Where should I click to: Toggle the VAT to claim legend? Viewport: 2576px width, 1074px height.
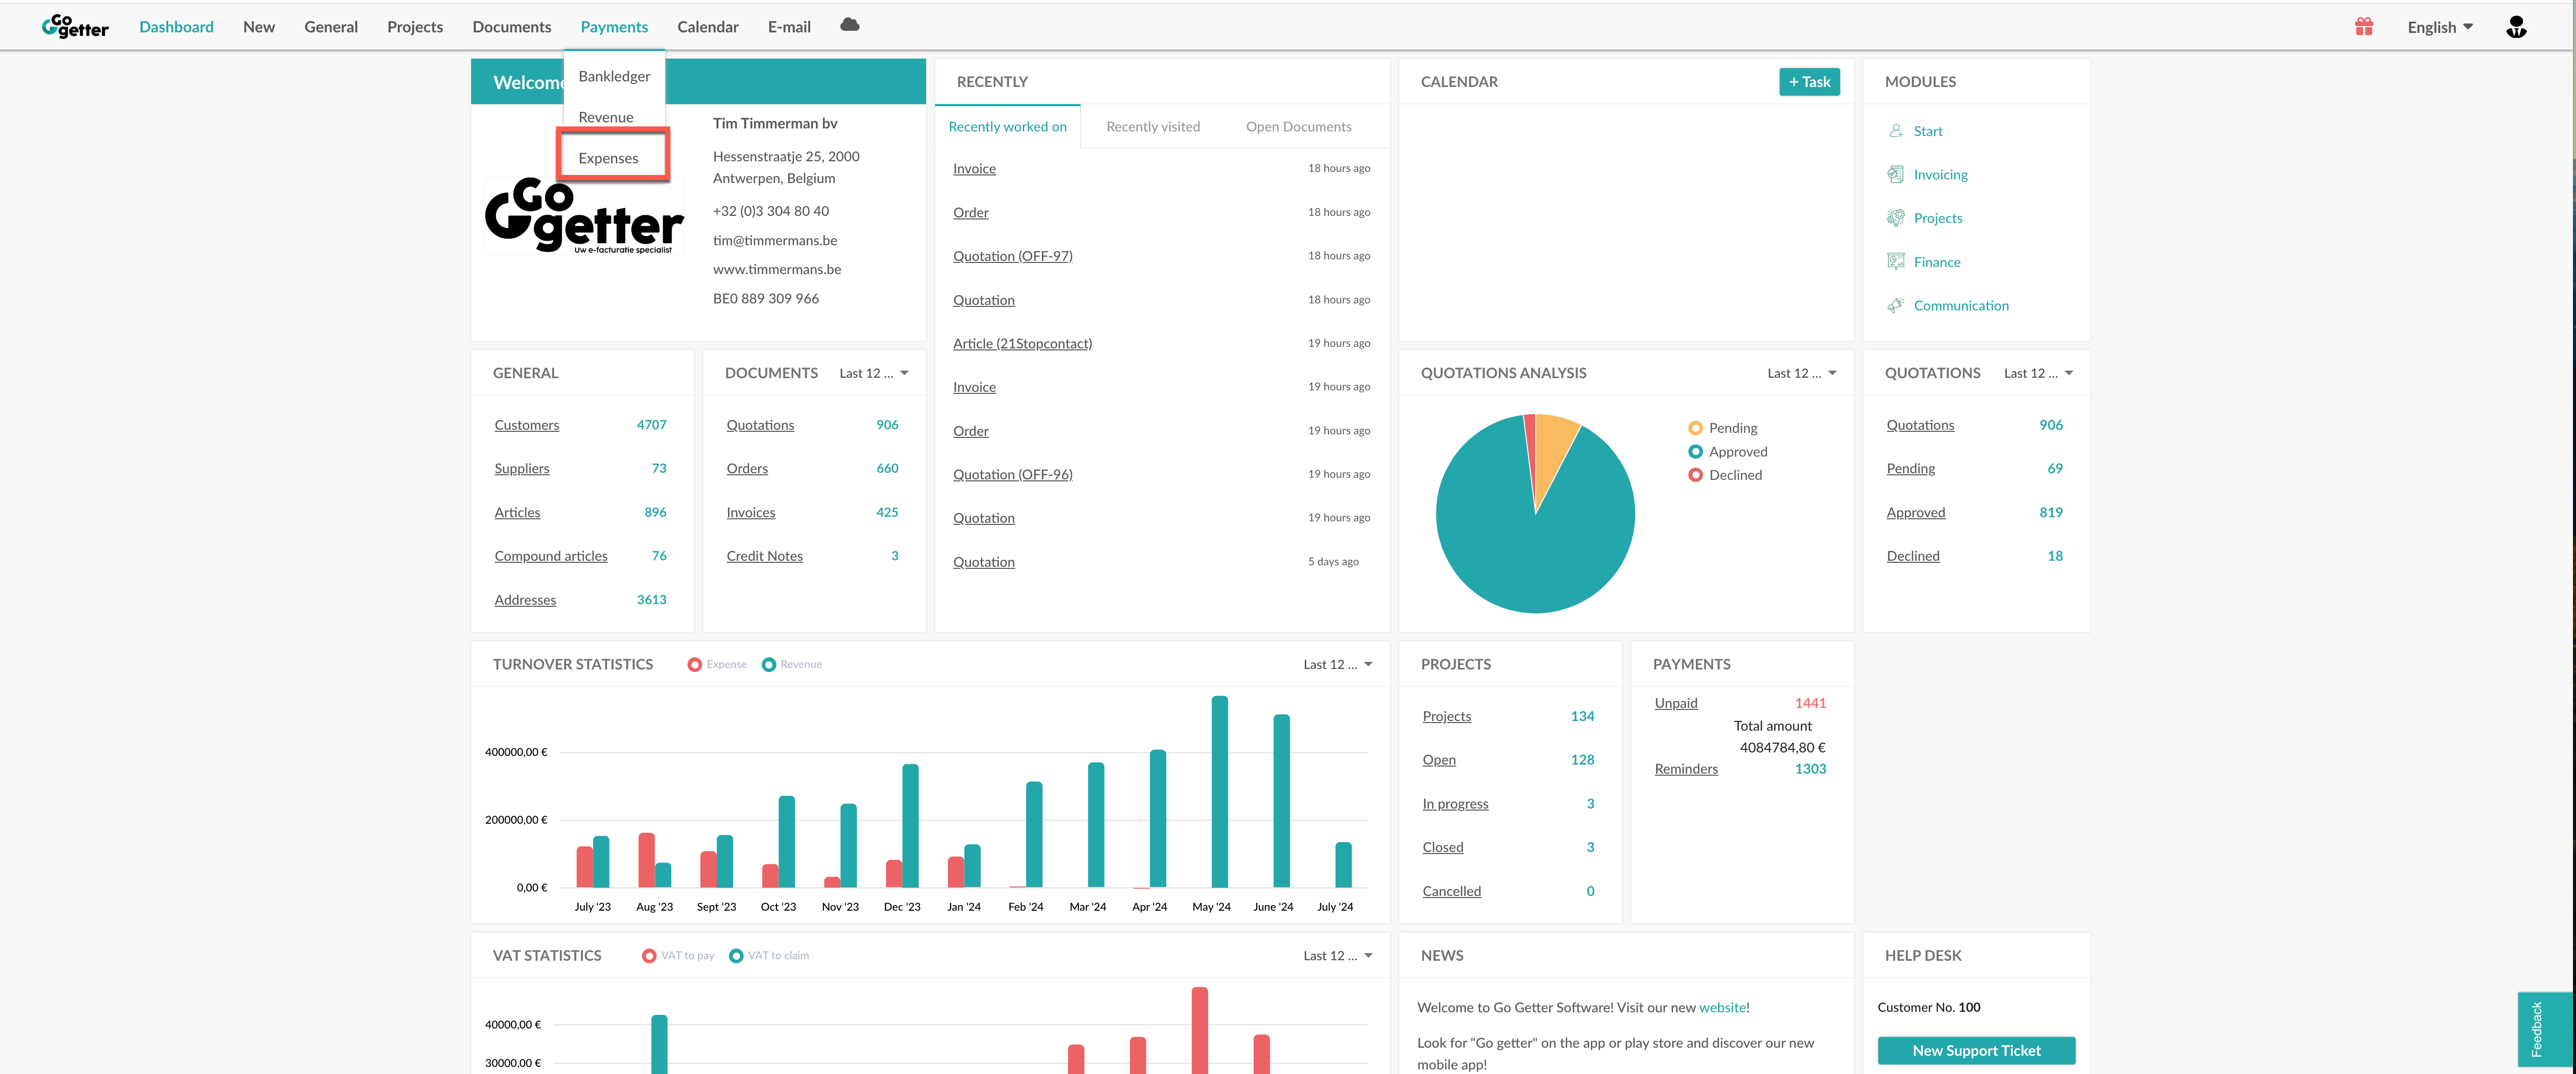click(x=769, y=956)
